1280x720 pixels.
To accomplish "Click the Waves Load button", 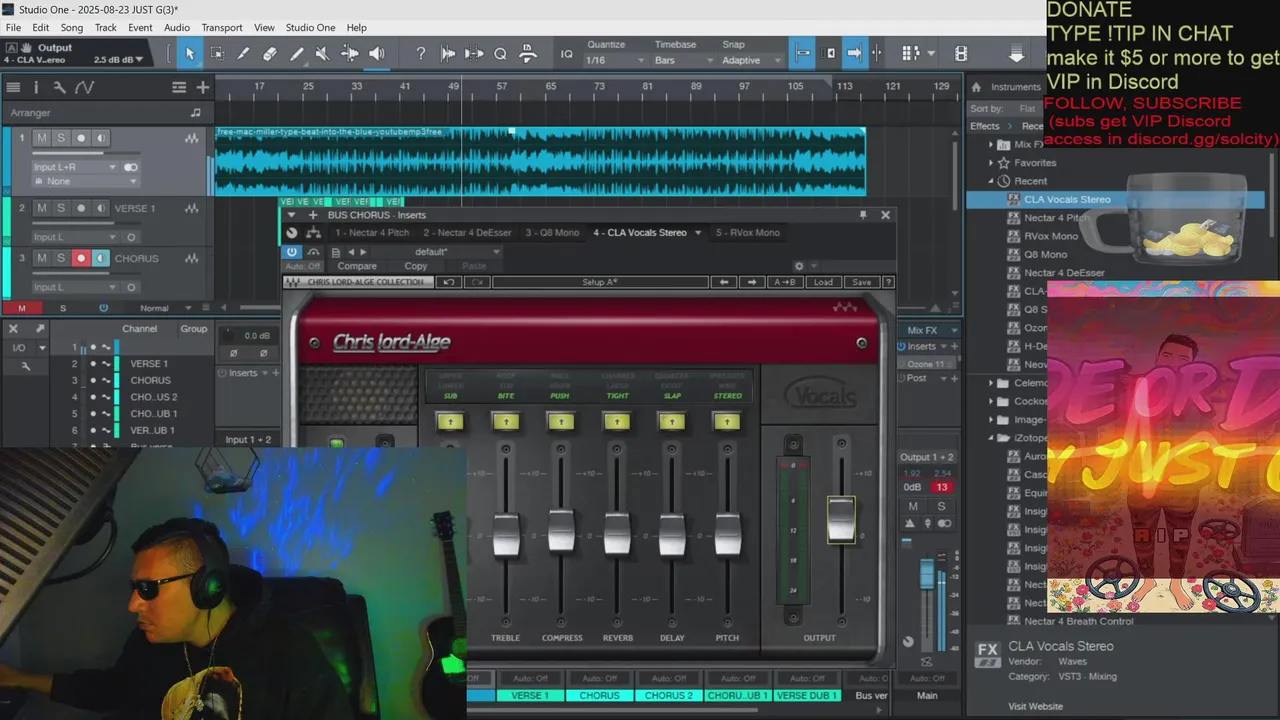I will (x=823, y=282).
